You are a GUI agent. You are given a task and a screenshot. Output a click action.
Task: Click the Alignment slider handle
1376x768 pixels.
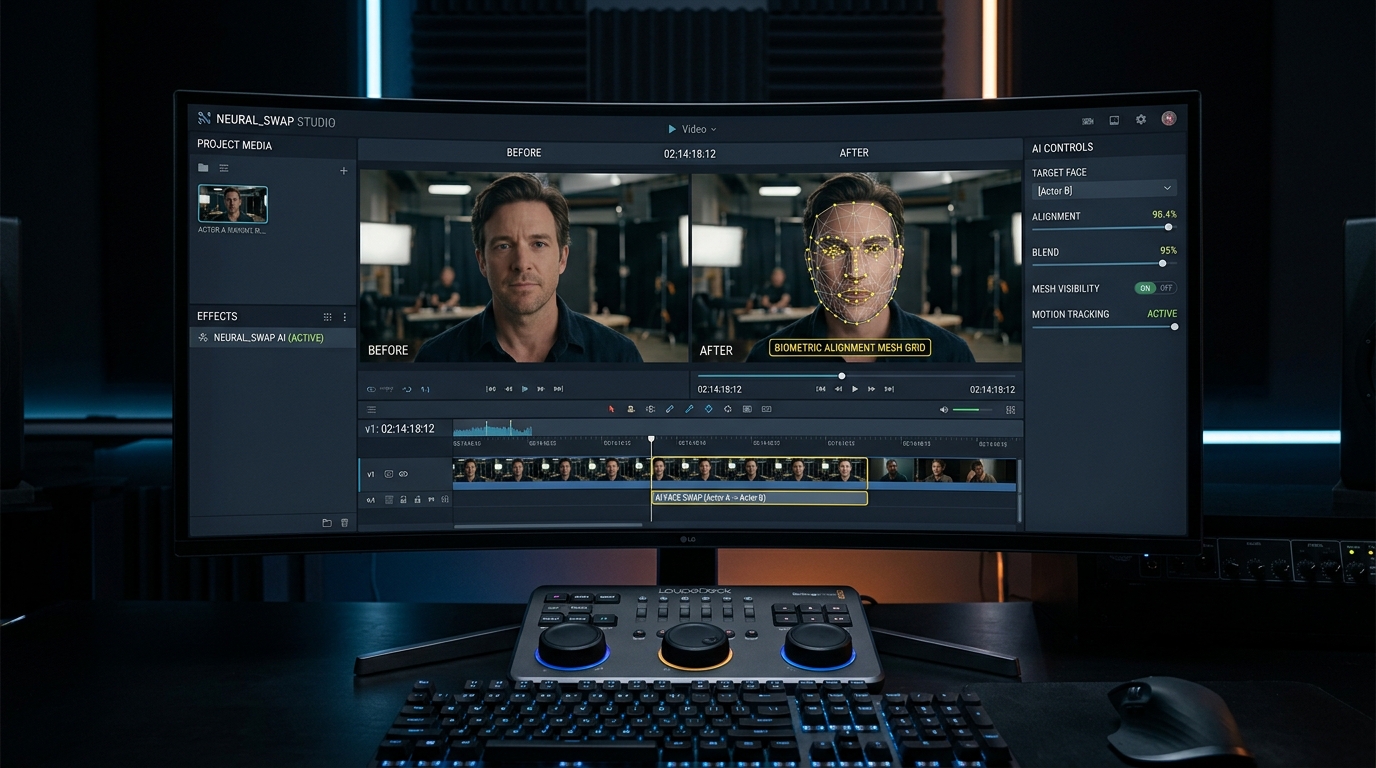click(x=1168, y=227)
